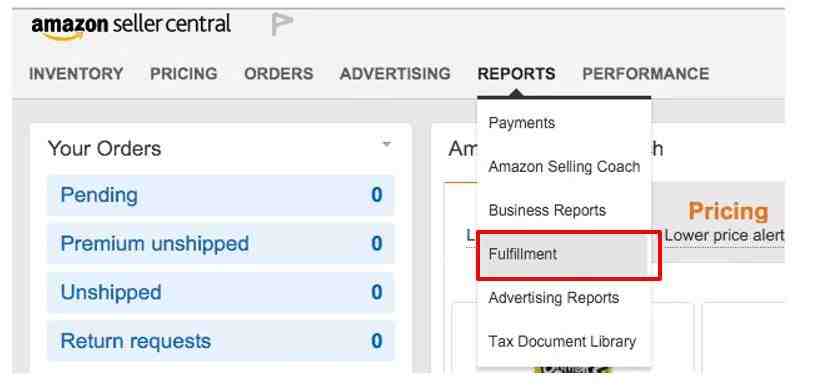View Unshipped orders
824x391 pixels.
coord(220,292)
